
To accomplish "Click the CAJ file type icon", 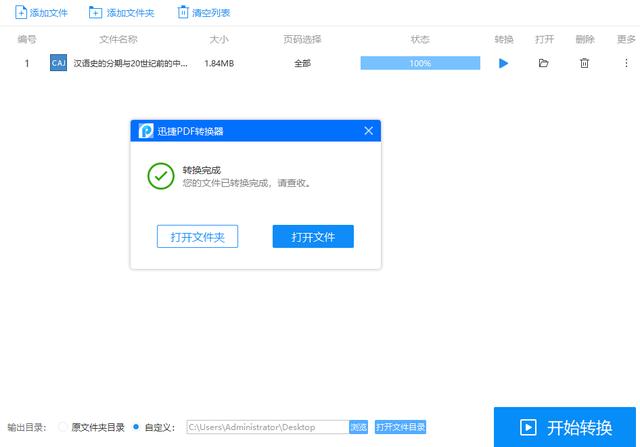I will click(x=58, y=63).
